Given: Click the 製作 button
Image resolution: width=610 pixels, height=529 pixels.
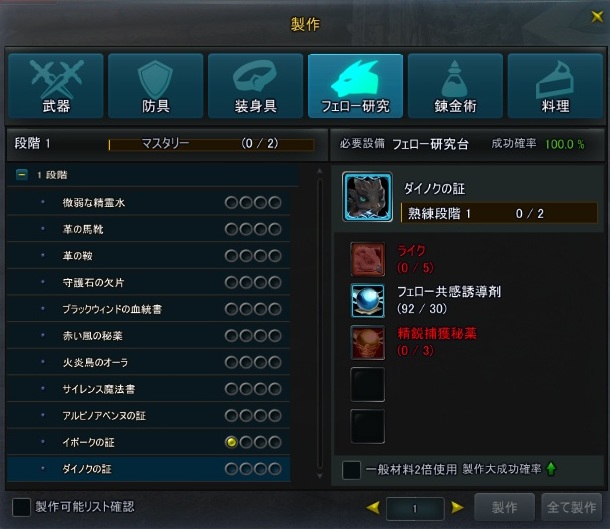Looking at the screenshot, I should pyautogui.click(x=504, y=507).
